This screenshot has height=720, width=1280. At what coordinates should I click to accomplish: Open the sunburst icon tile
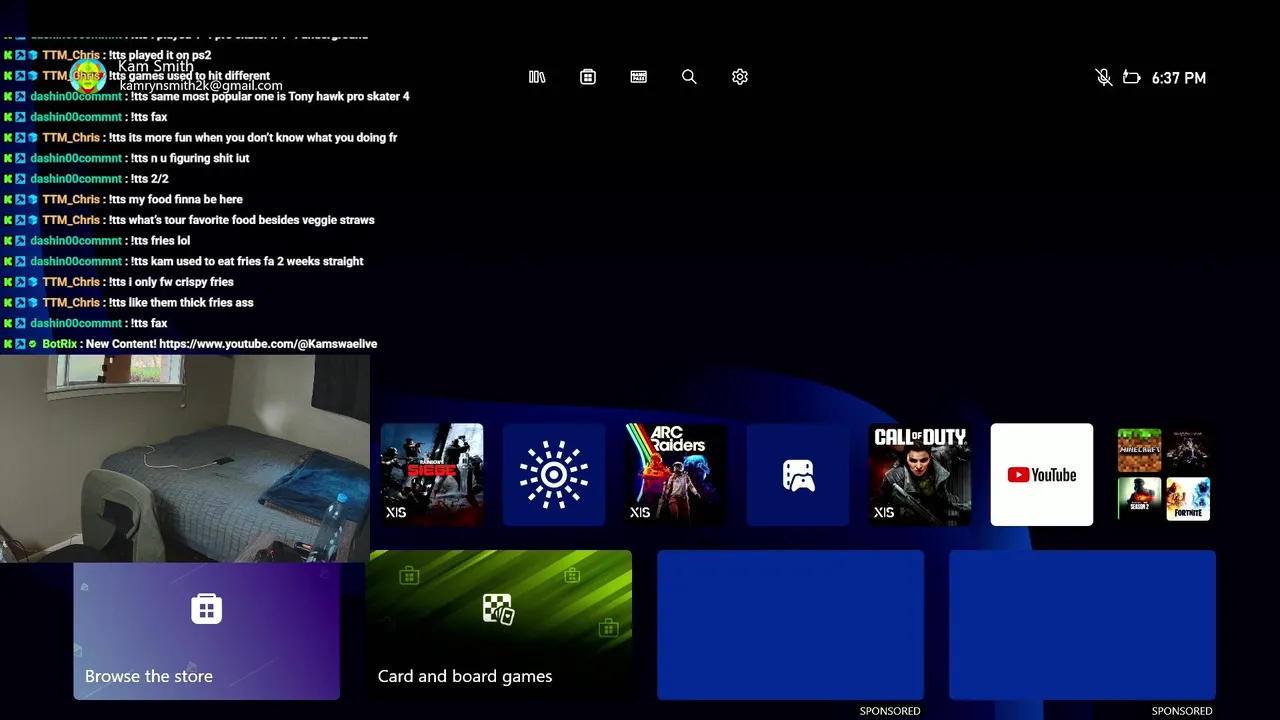(x=554, y=474)
